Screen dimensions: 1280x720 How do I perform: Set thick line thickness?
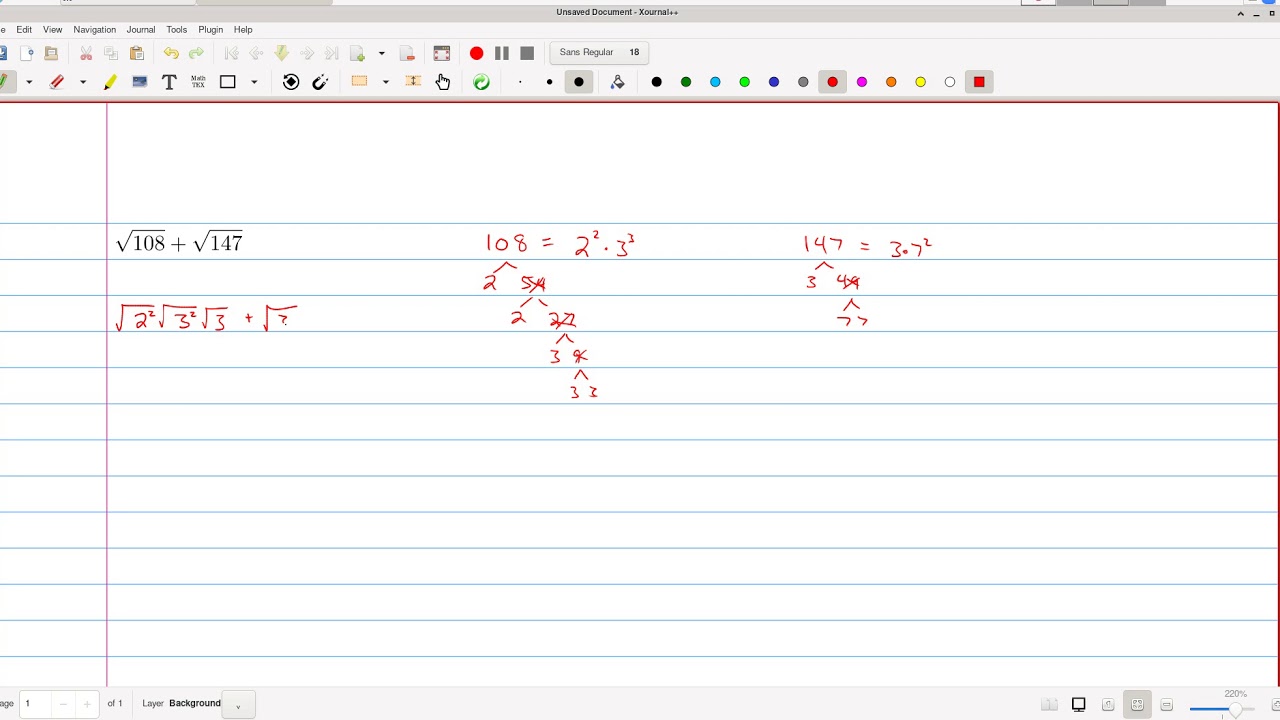[x=579, y=82]
